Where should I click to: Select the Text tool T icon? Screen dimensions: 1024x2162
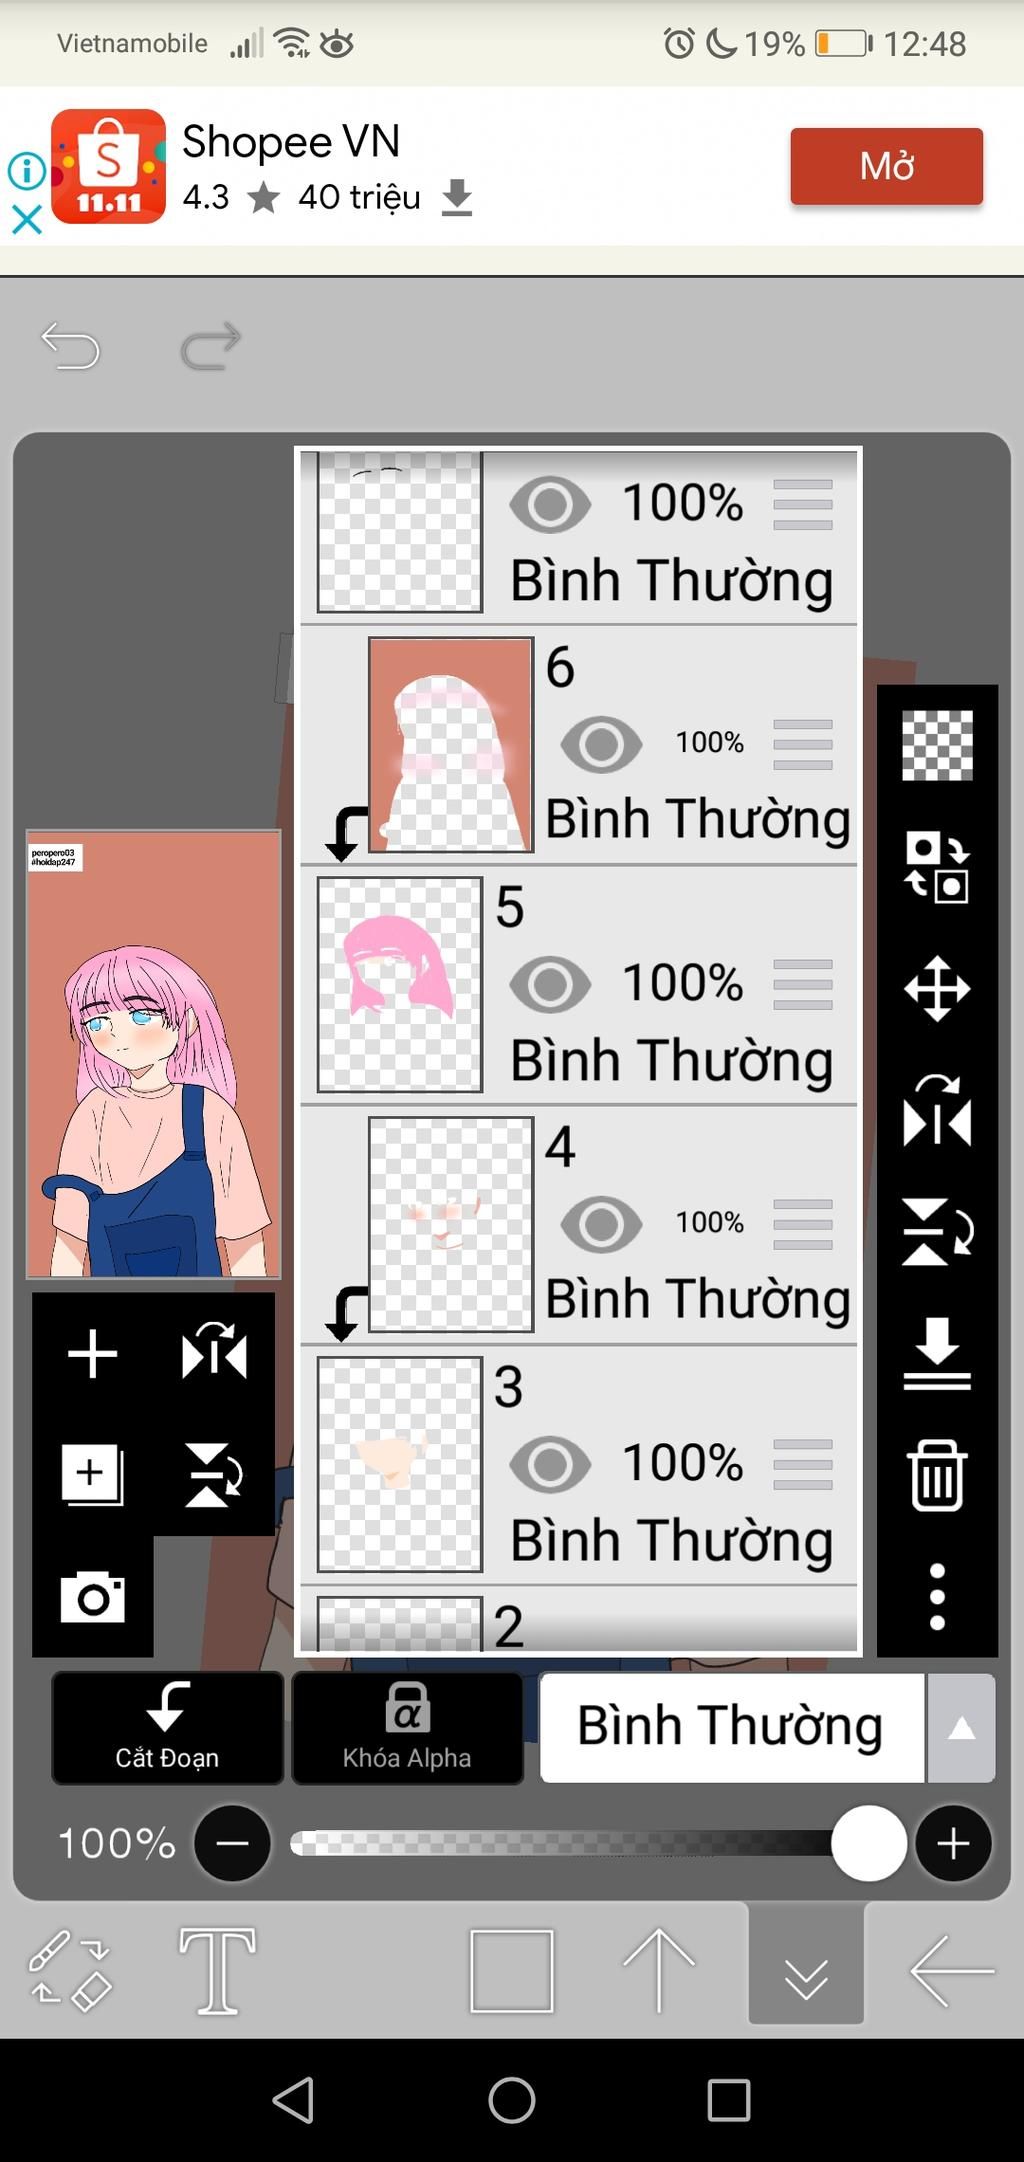217,1971
